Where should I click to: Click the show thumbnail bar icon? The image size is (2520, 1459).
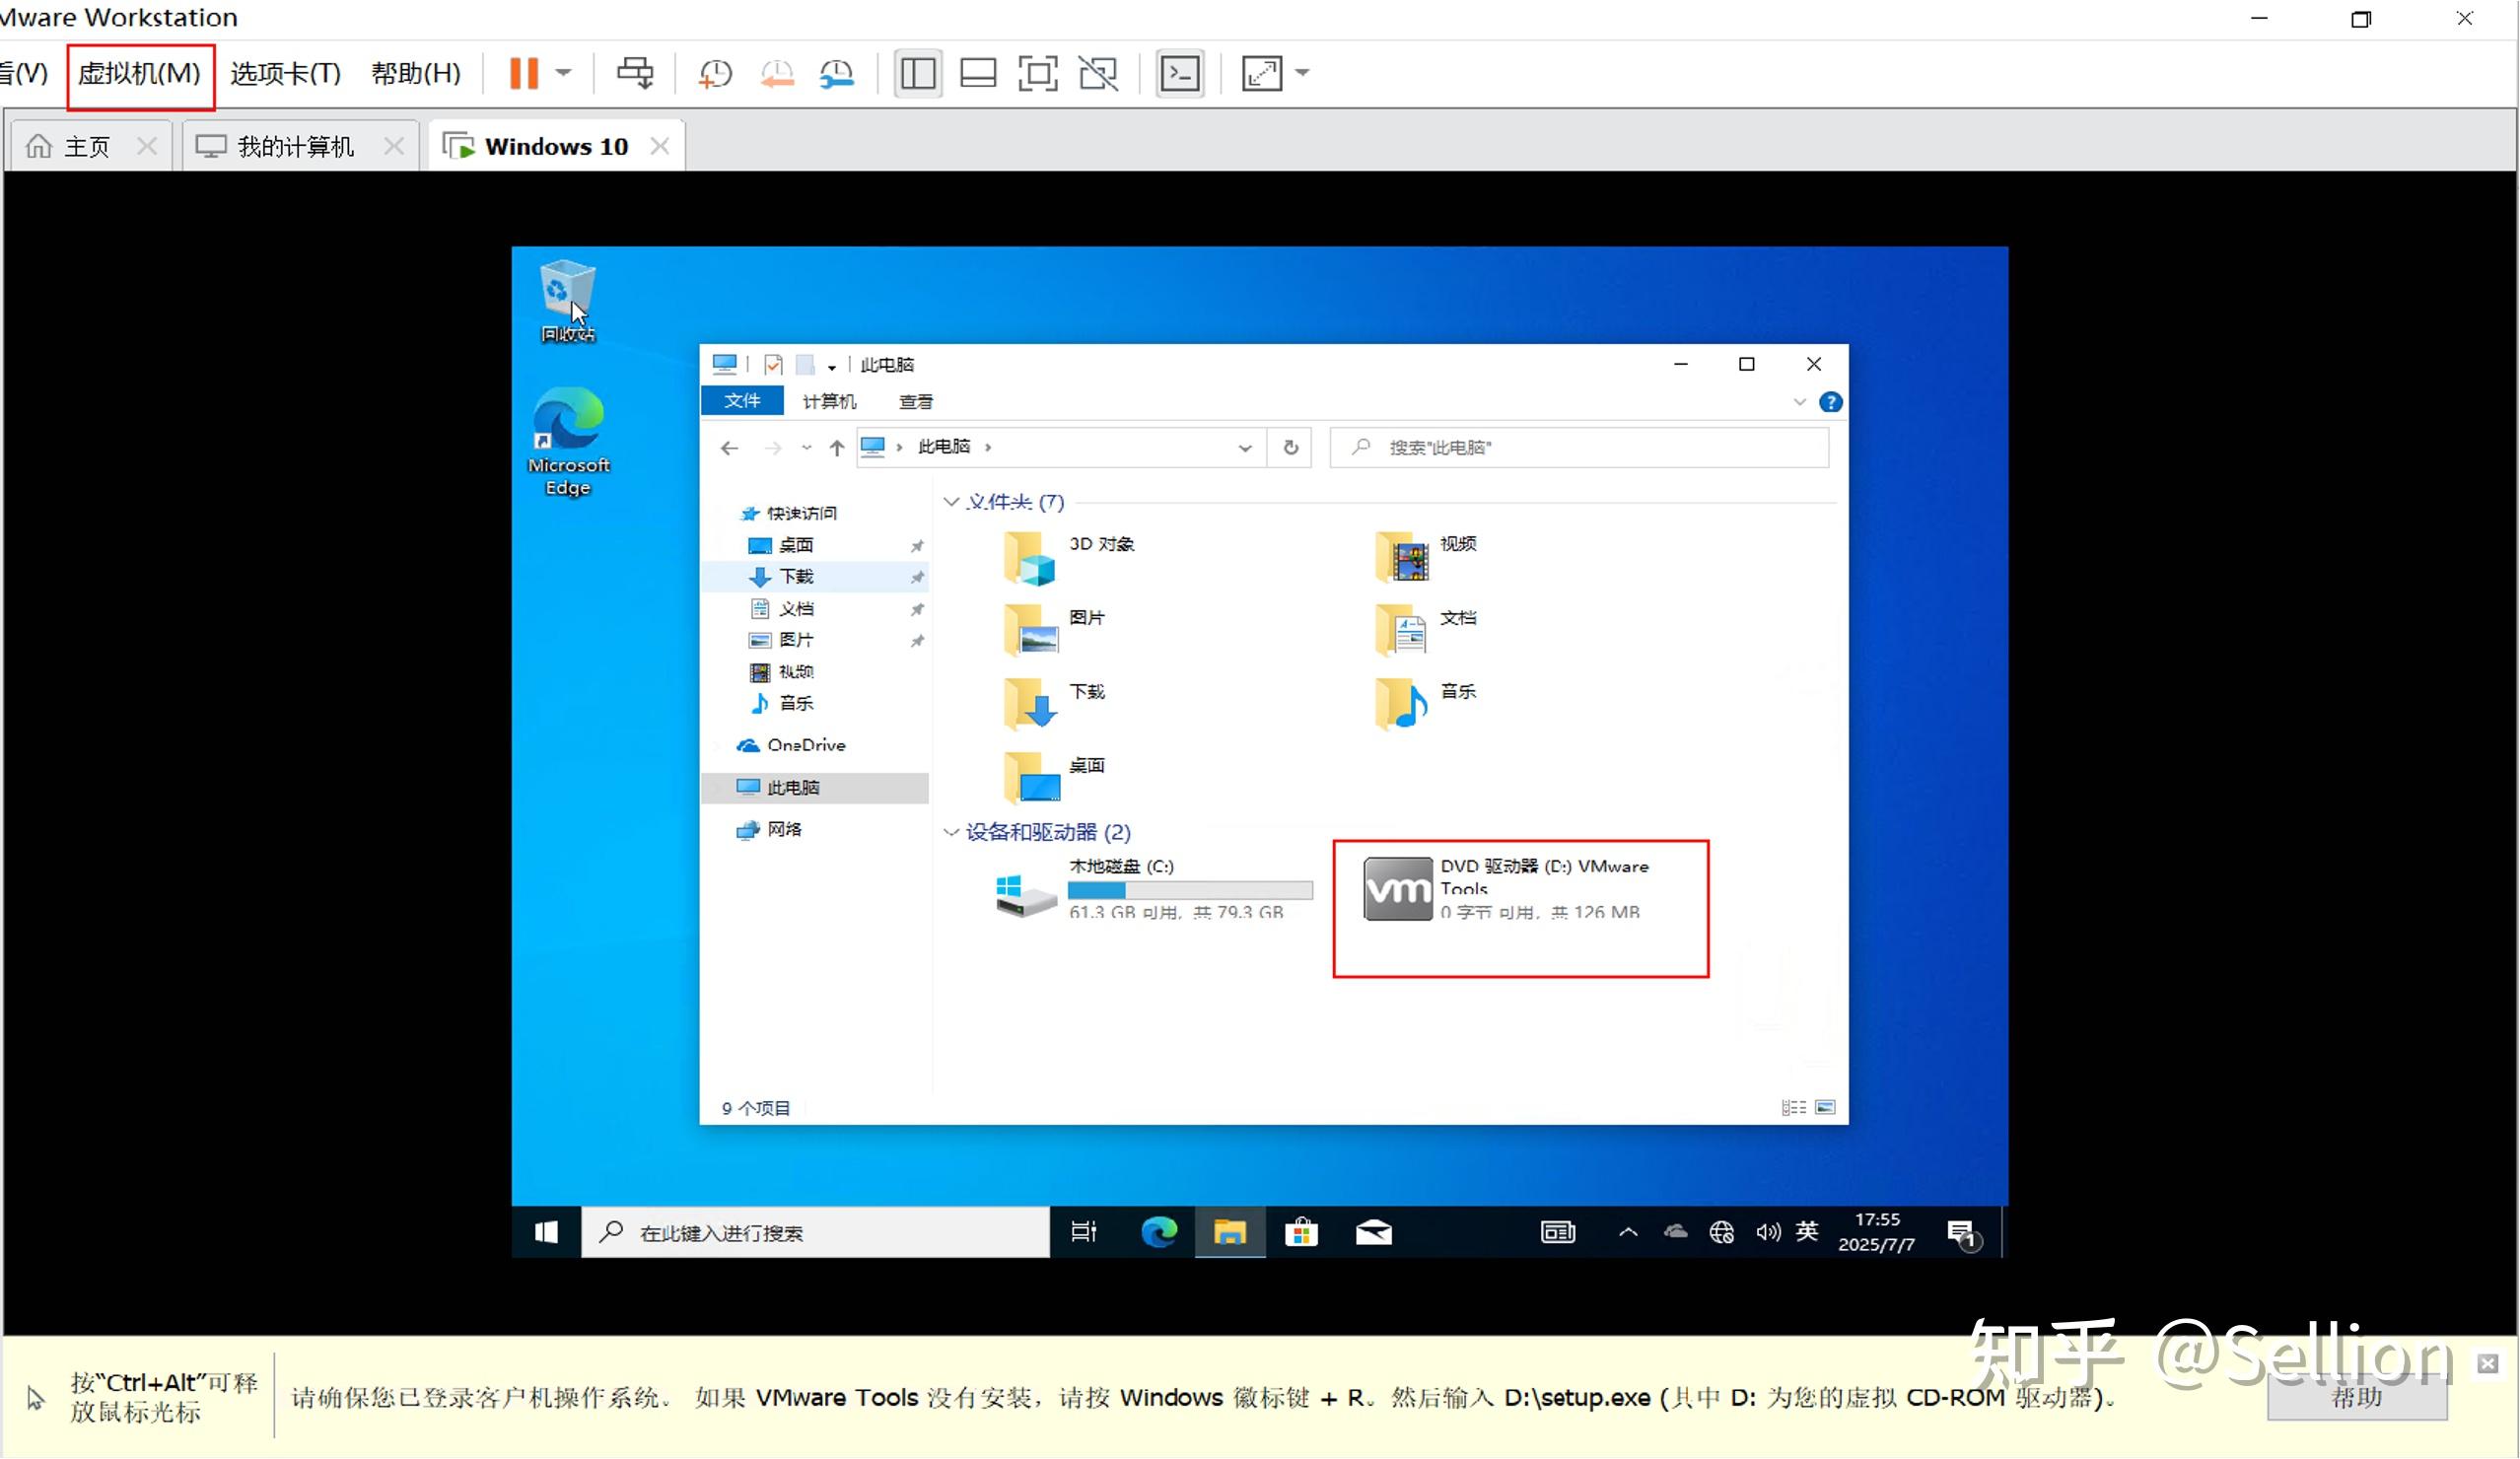[x=977, y=73]
